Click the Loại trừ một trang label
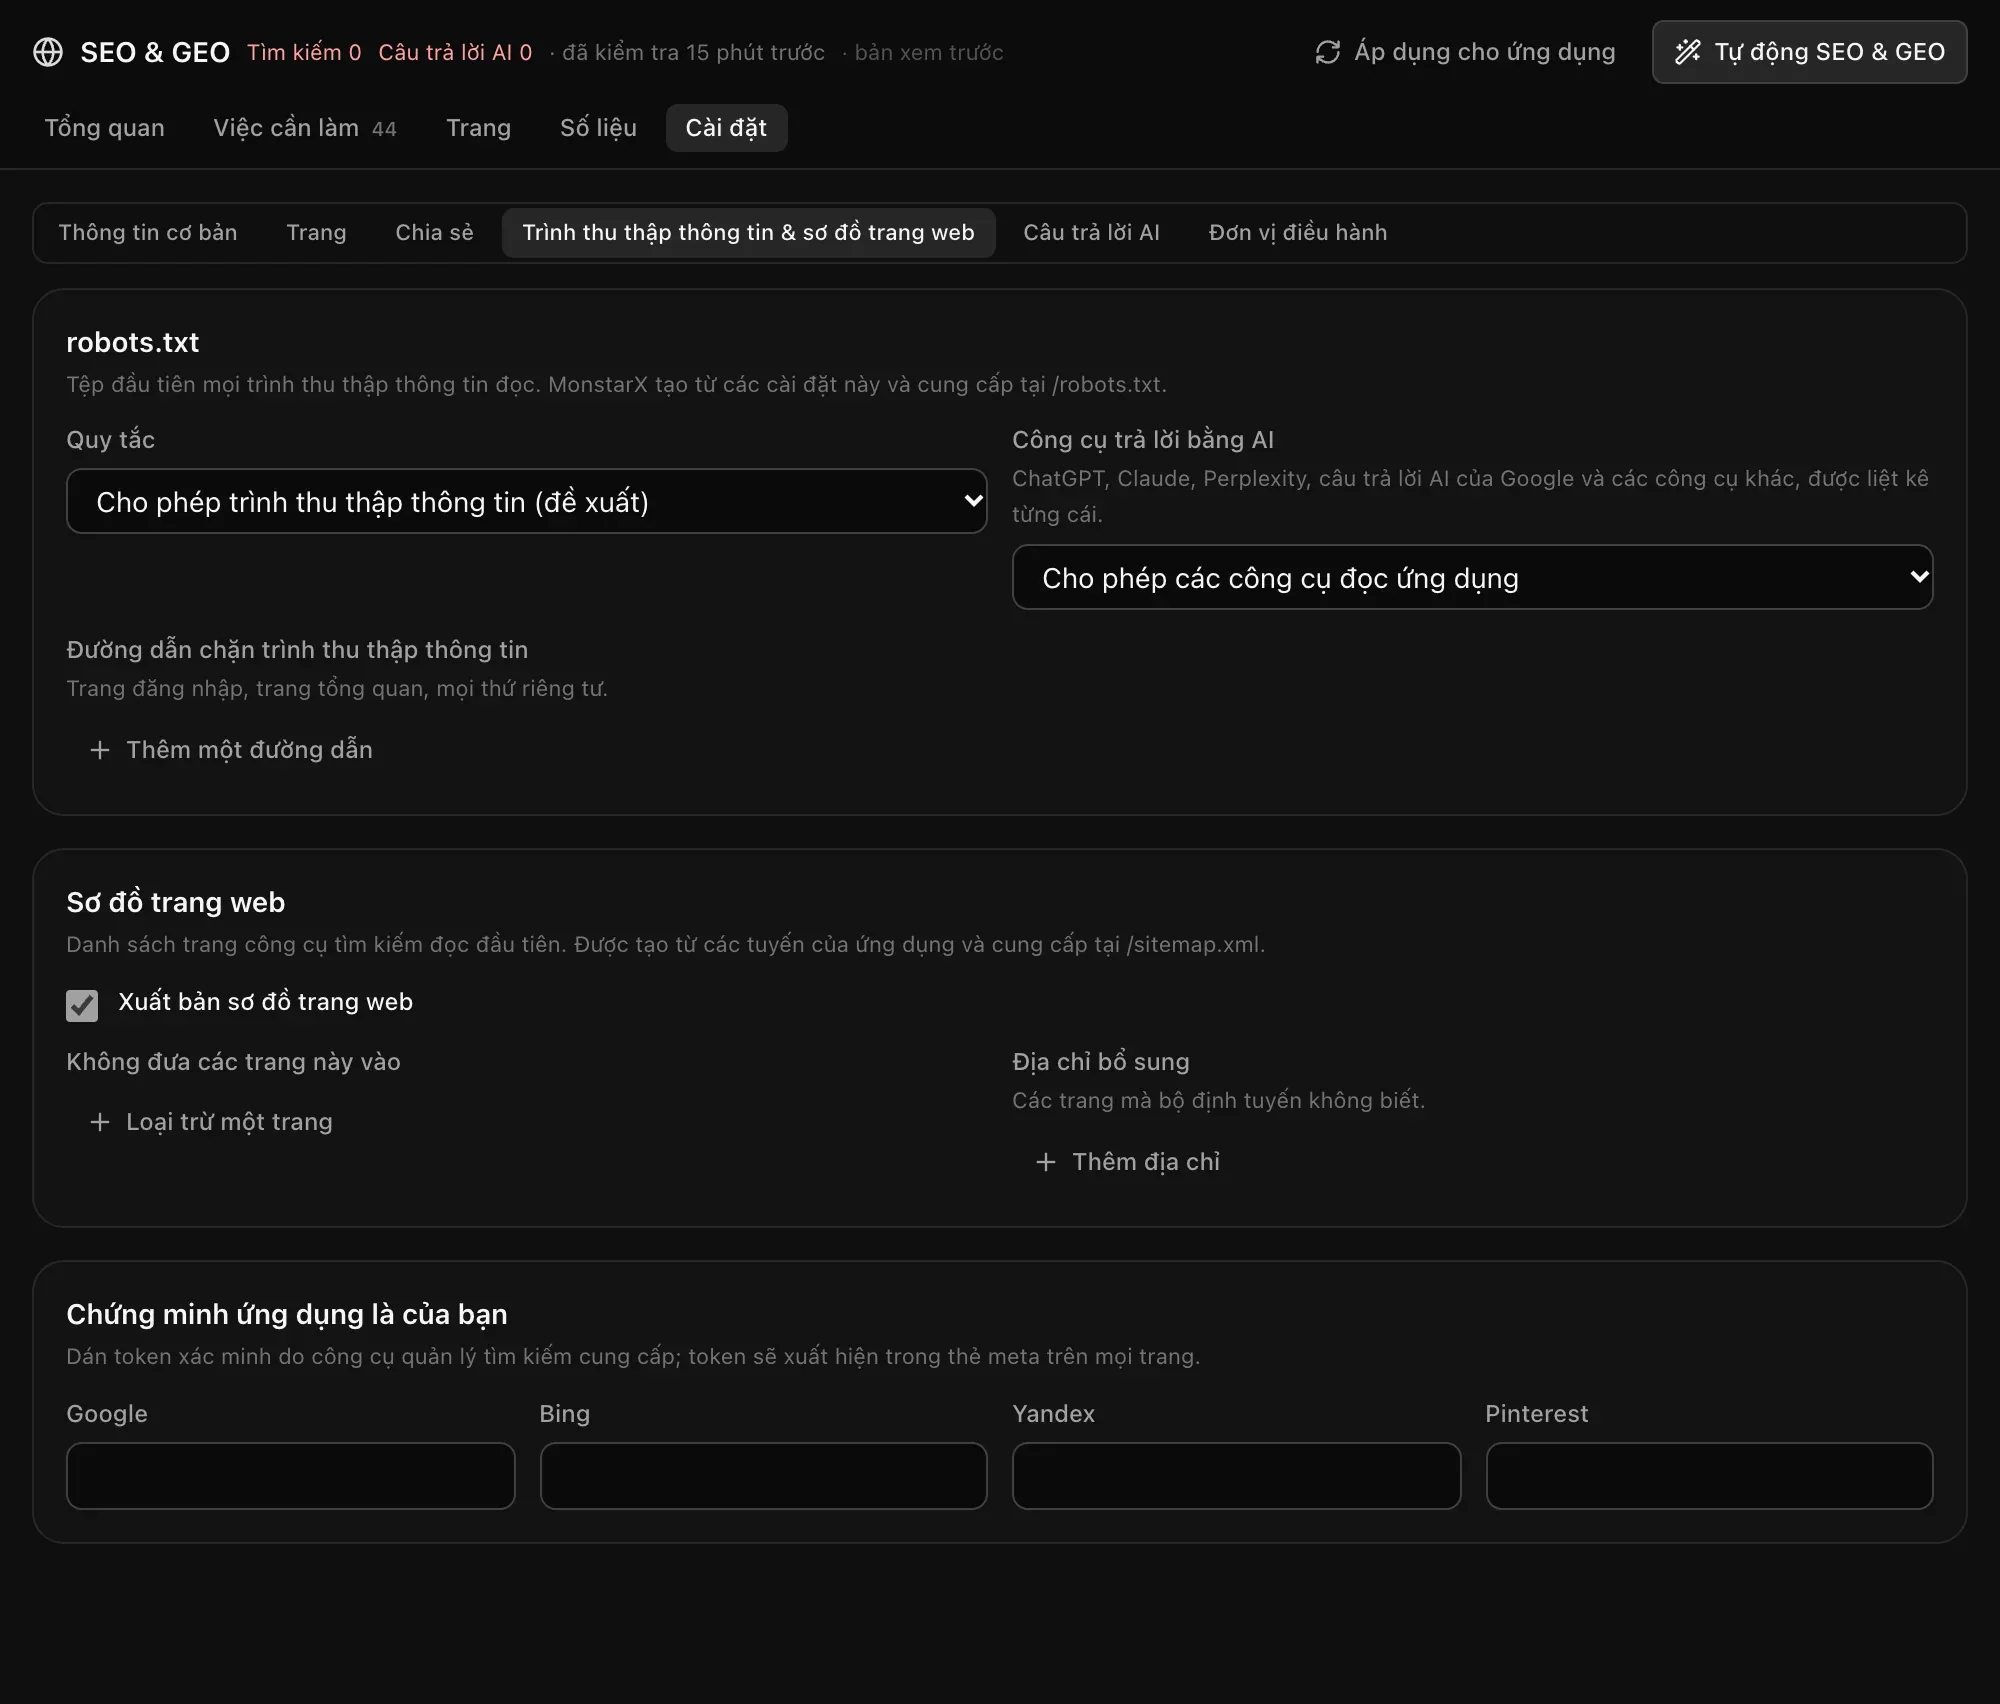 tap(229, 1122)
